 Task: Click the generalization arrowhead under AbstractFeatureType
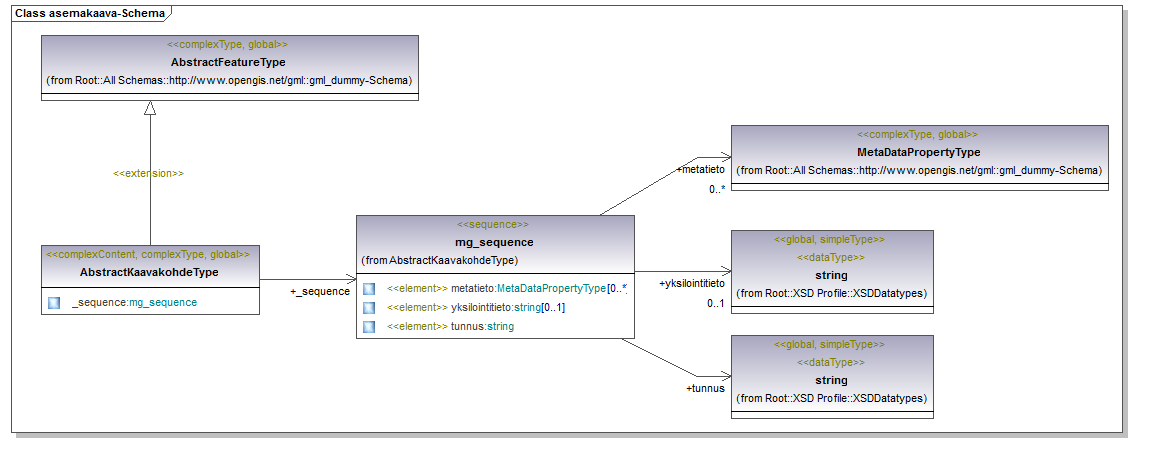[150, 108]
